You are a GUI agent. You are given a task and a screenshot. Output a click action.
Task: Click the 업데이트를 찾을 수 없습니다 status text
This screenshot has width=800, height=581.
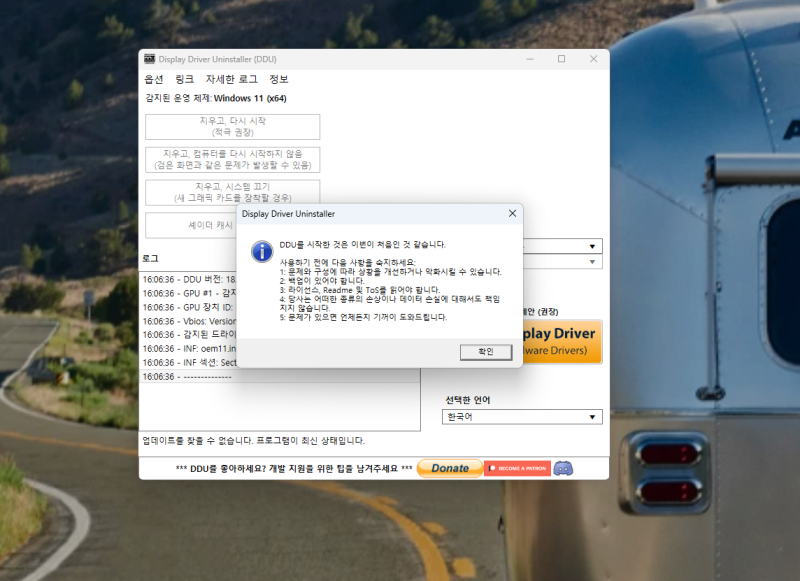point(254,440)
